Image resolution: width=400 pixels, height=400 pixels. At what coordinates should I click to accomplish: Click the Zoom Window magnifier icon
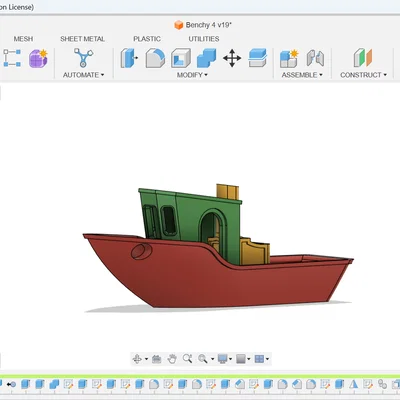pos(202,359)
